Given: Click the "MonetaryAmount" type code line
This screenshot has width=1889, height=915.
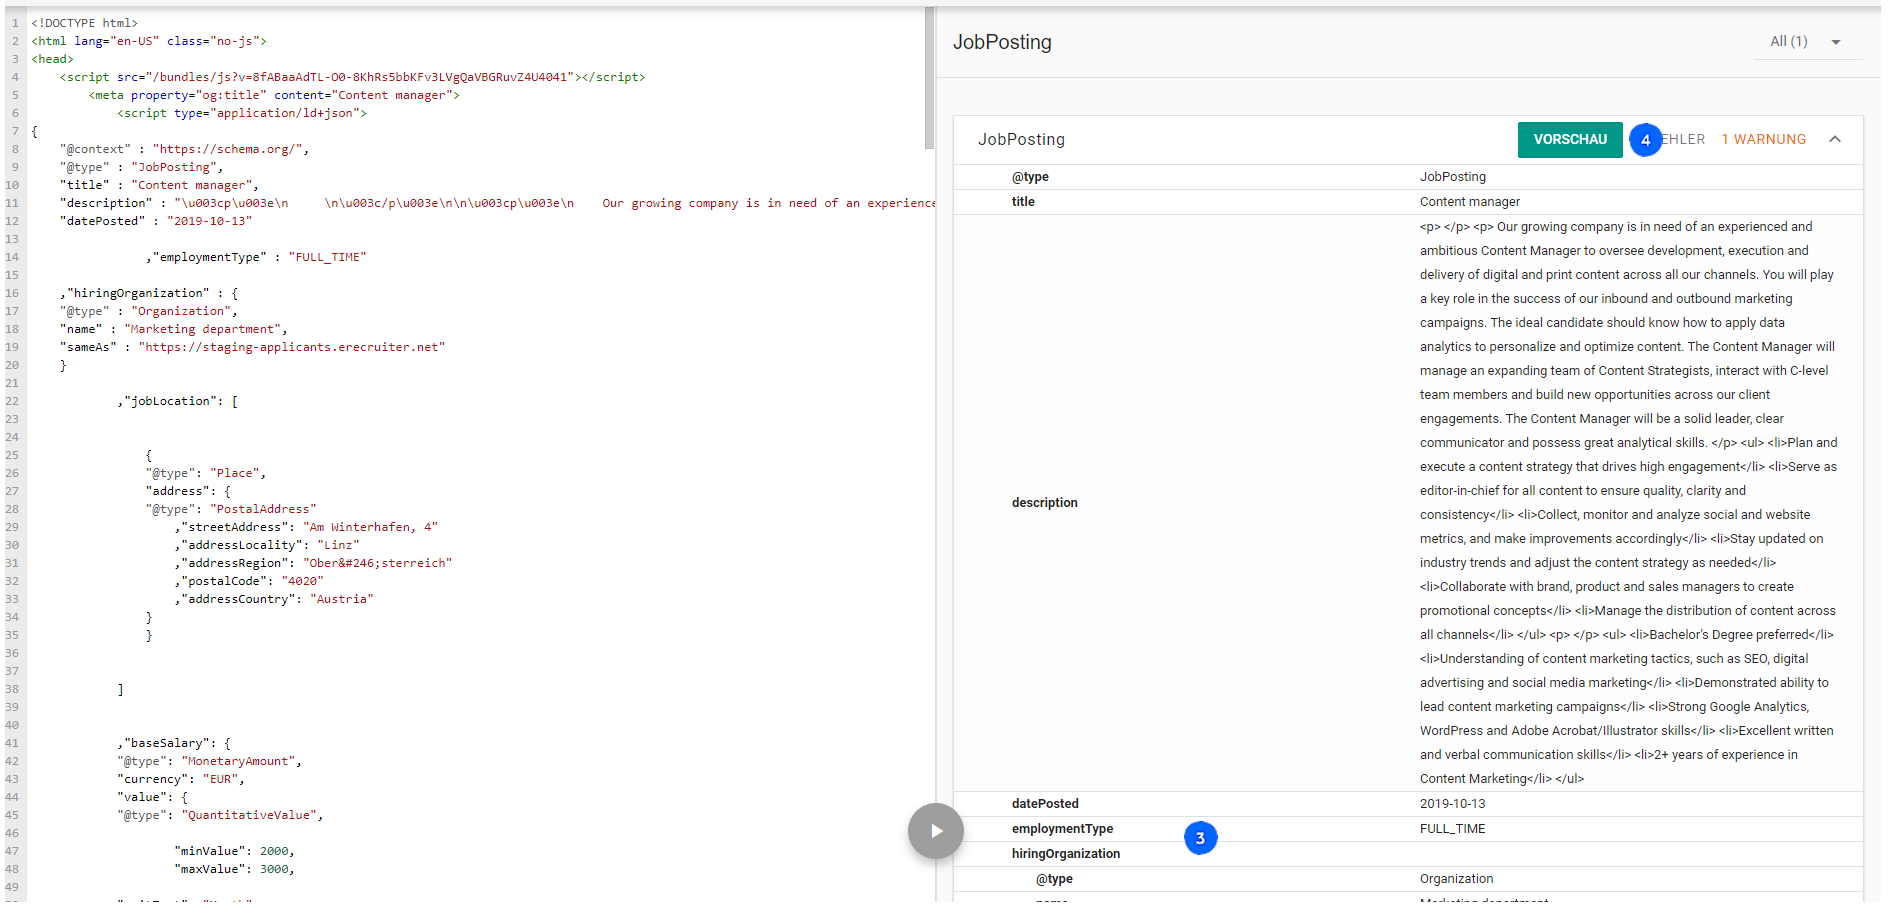Looking at the screenshot, I should click(210, 761).
